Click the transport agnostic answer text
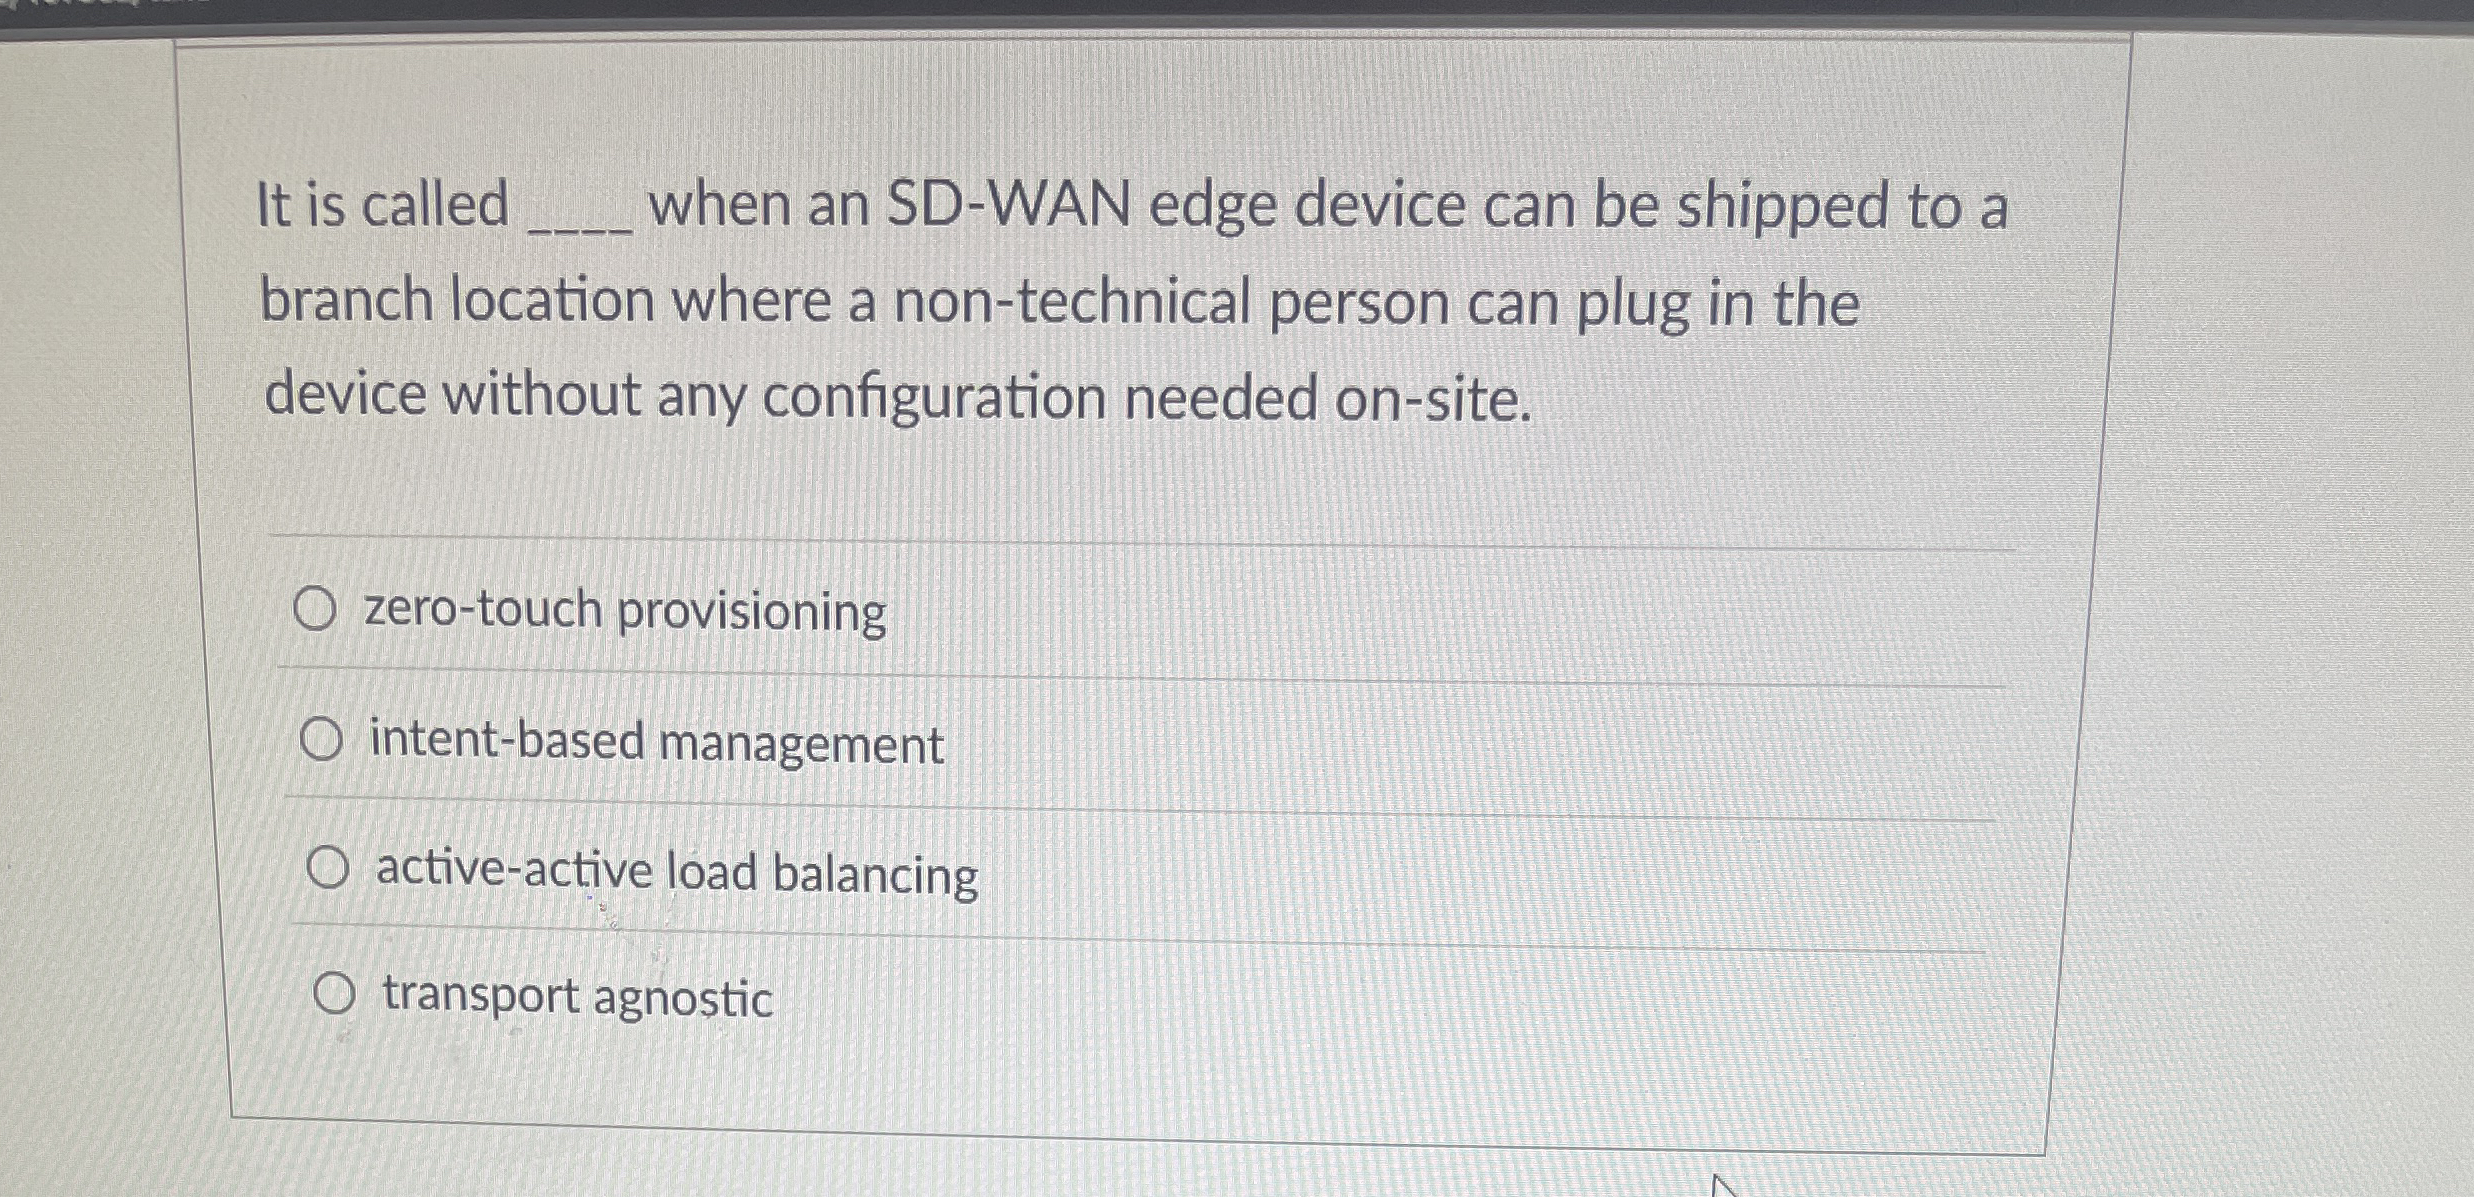This screenshot has height=1197, width=2474. [x=575, y=997]
